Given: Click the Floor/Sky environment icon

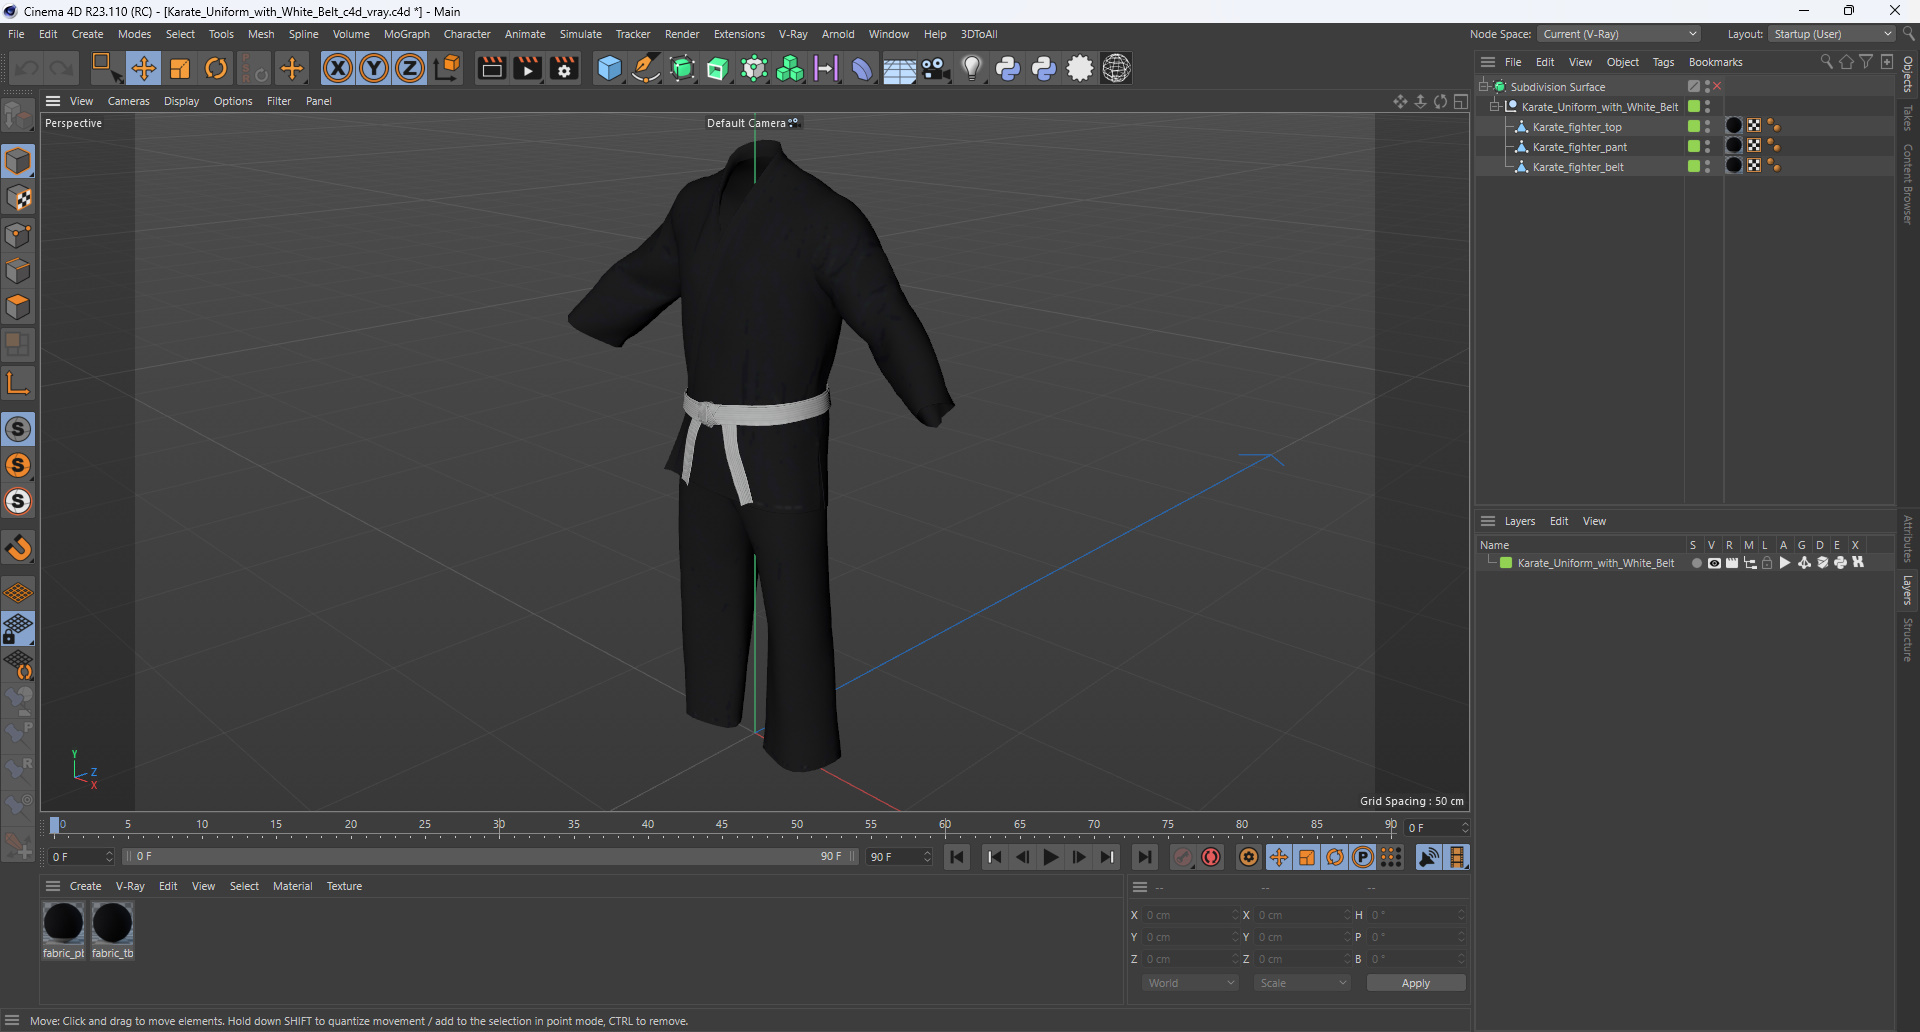Looking at the screenshot, I should click(899, 68).
